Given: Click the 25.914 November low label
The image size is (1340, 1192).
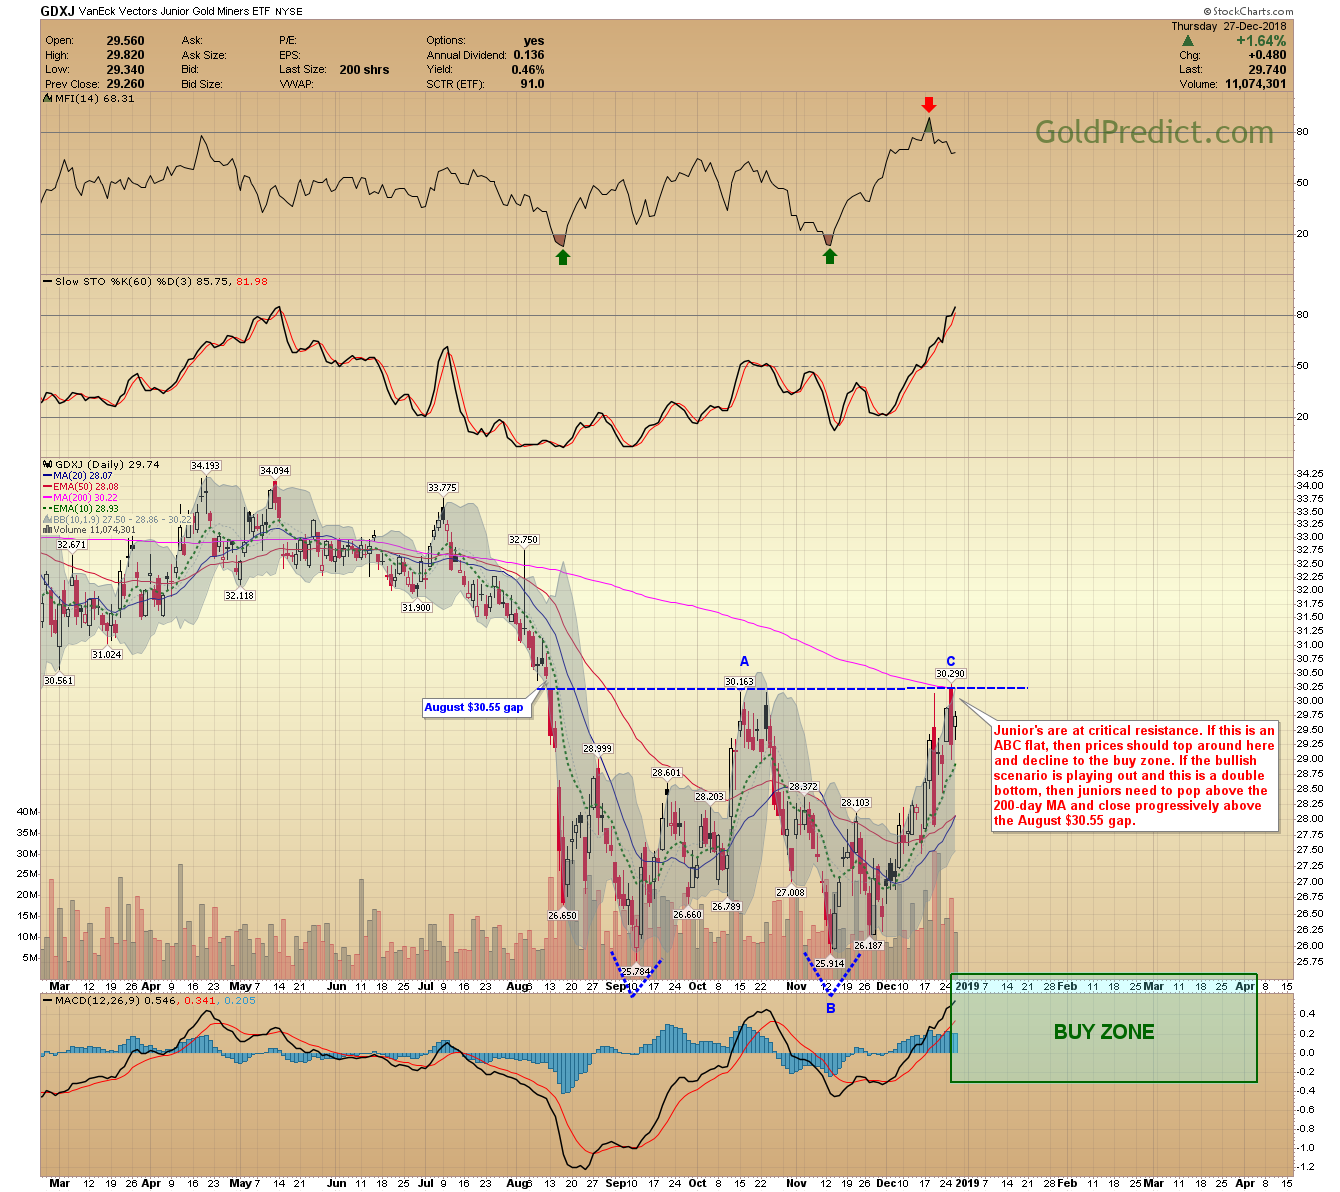Looking at the screenshot, I should [830, 964].
